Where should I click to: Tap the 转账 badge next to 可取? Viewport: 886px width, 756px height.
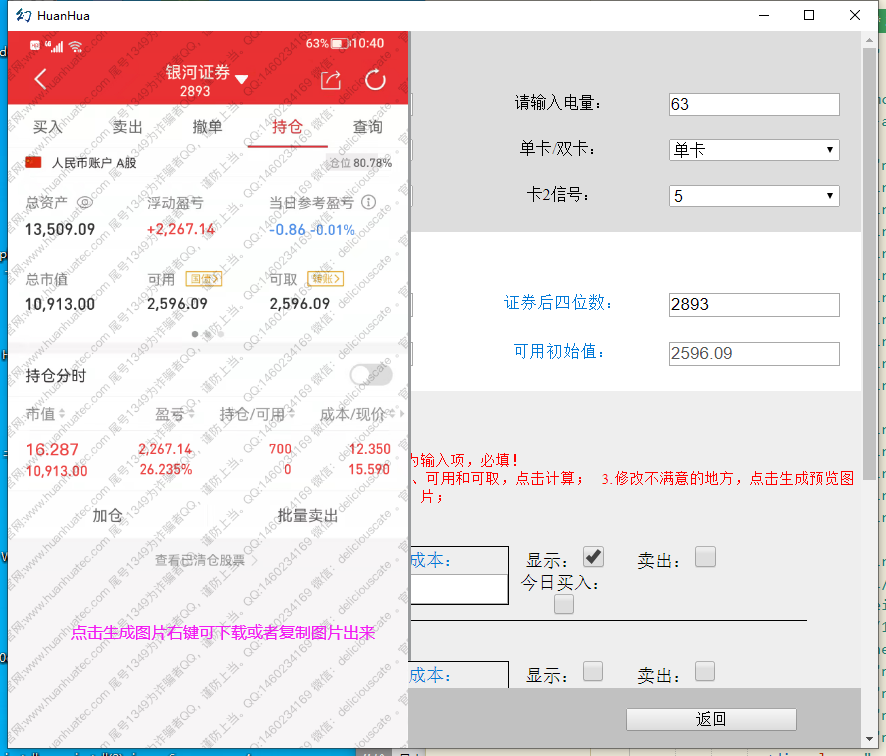pyautogui.click(x=326, y=279)
